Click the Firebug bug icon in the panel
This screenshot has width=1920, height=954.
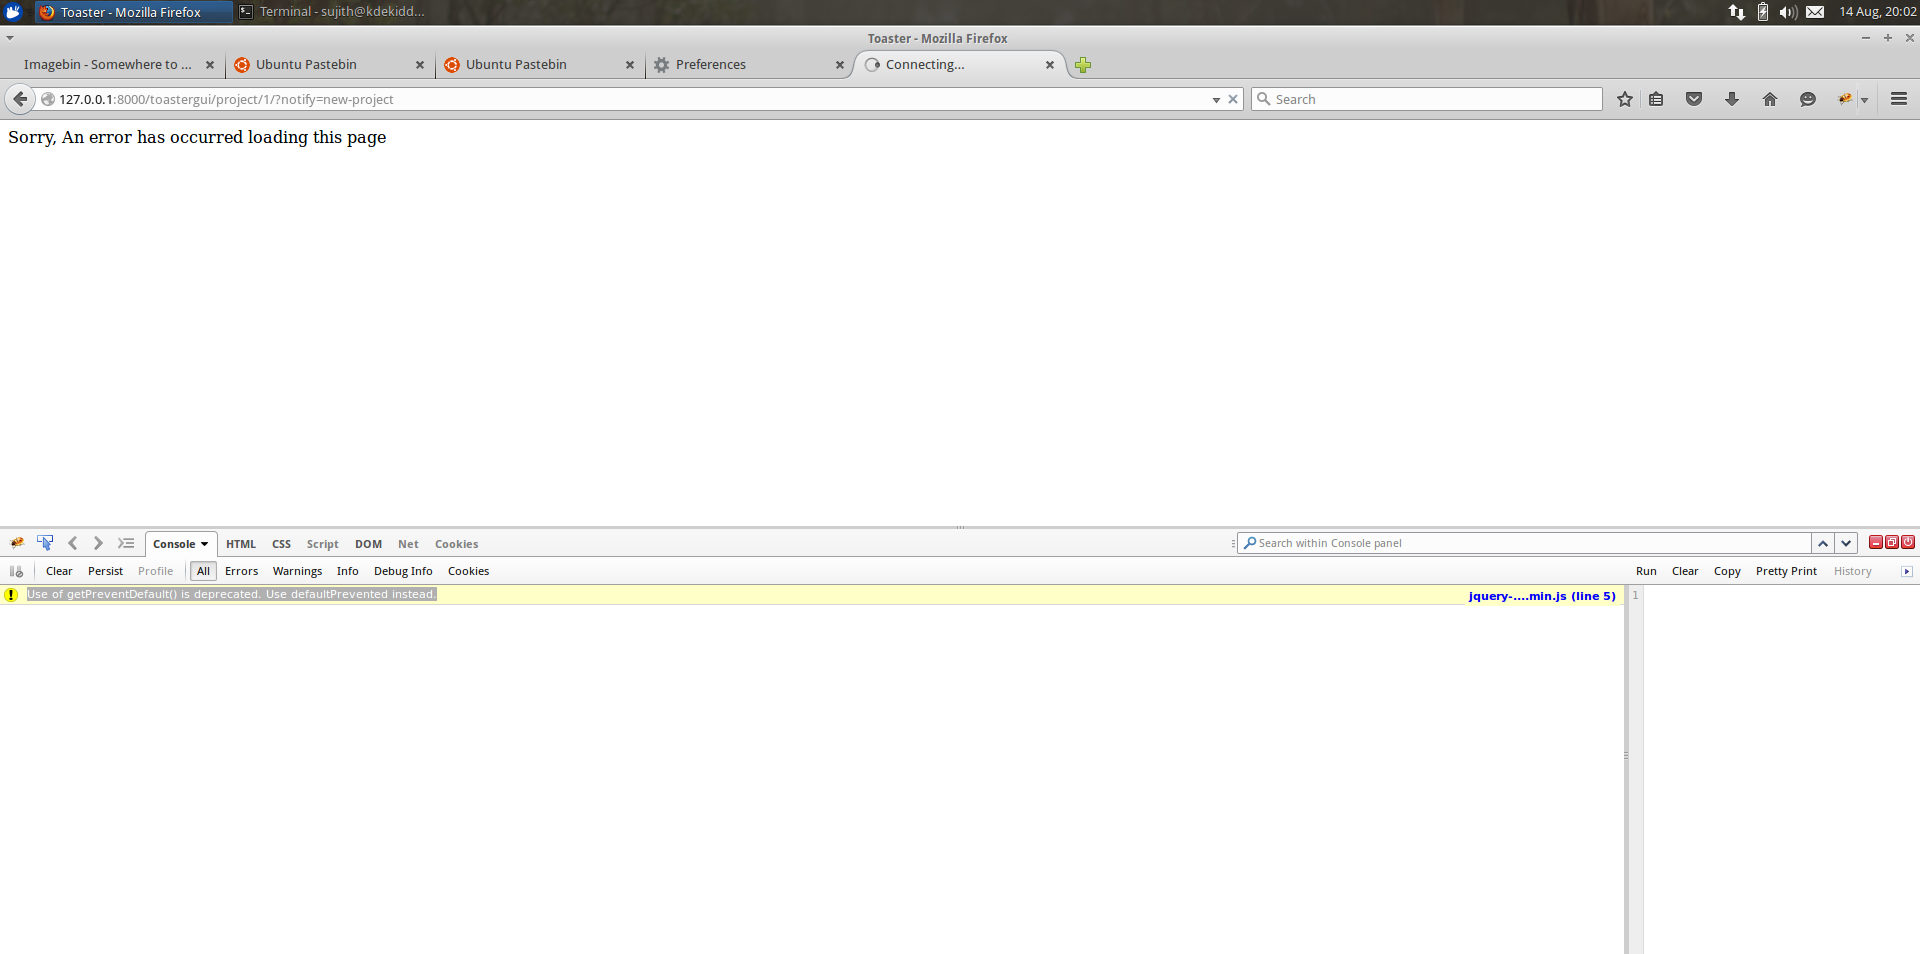pos(17,543)
